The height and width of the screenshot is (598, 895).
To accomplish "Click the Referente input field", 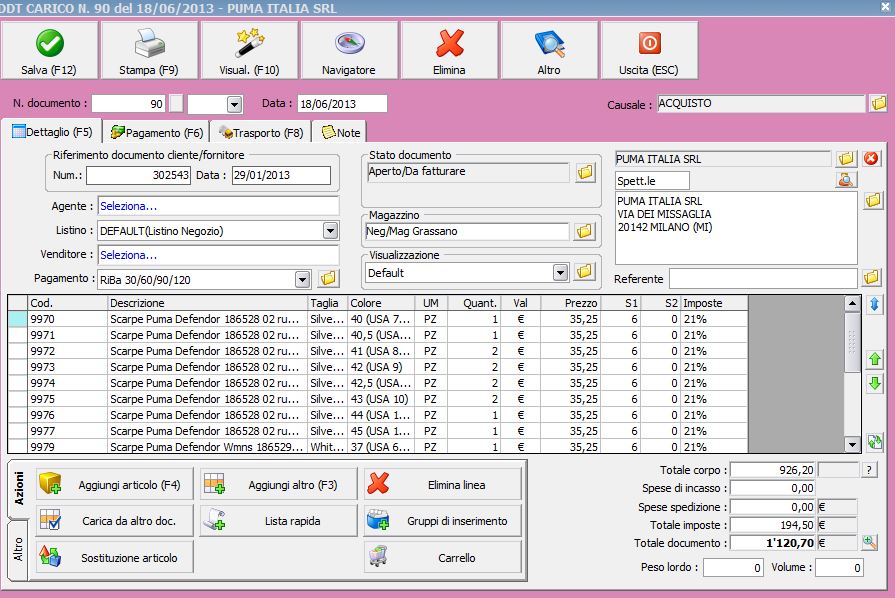I will [764, 278].
